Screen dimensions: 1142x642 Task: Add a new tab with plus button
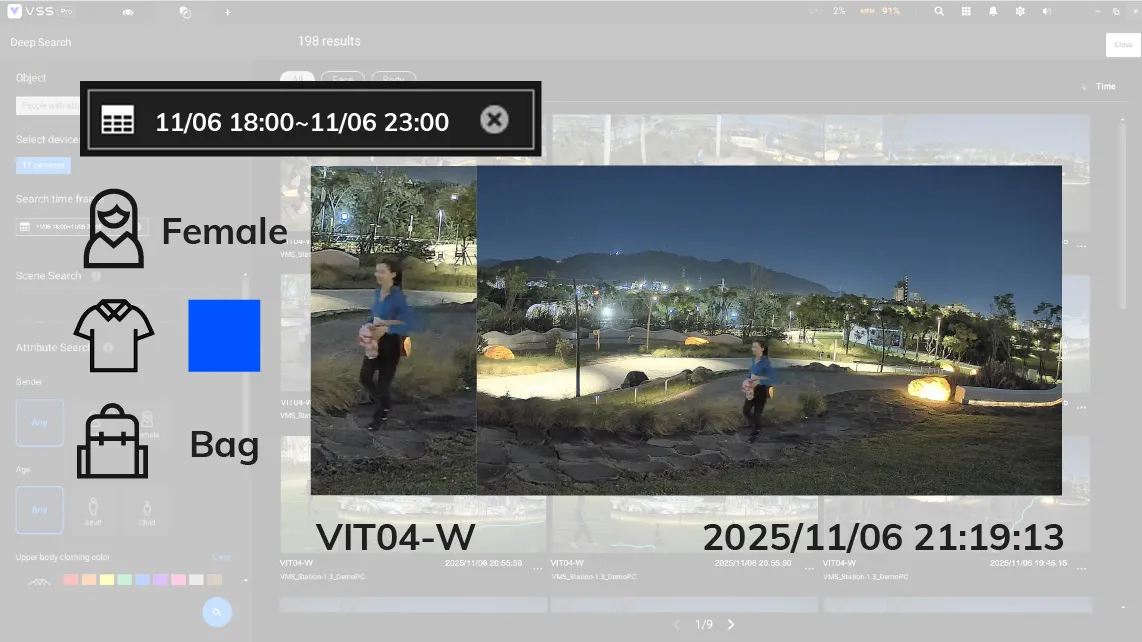click(x=227, y=12)
